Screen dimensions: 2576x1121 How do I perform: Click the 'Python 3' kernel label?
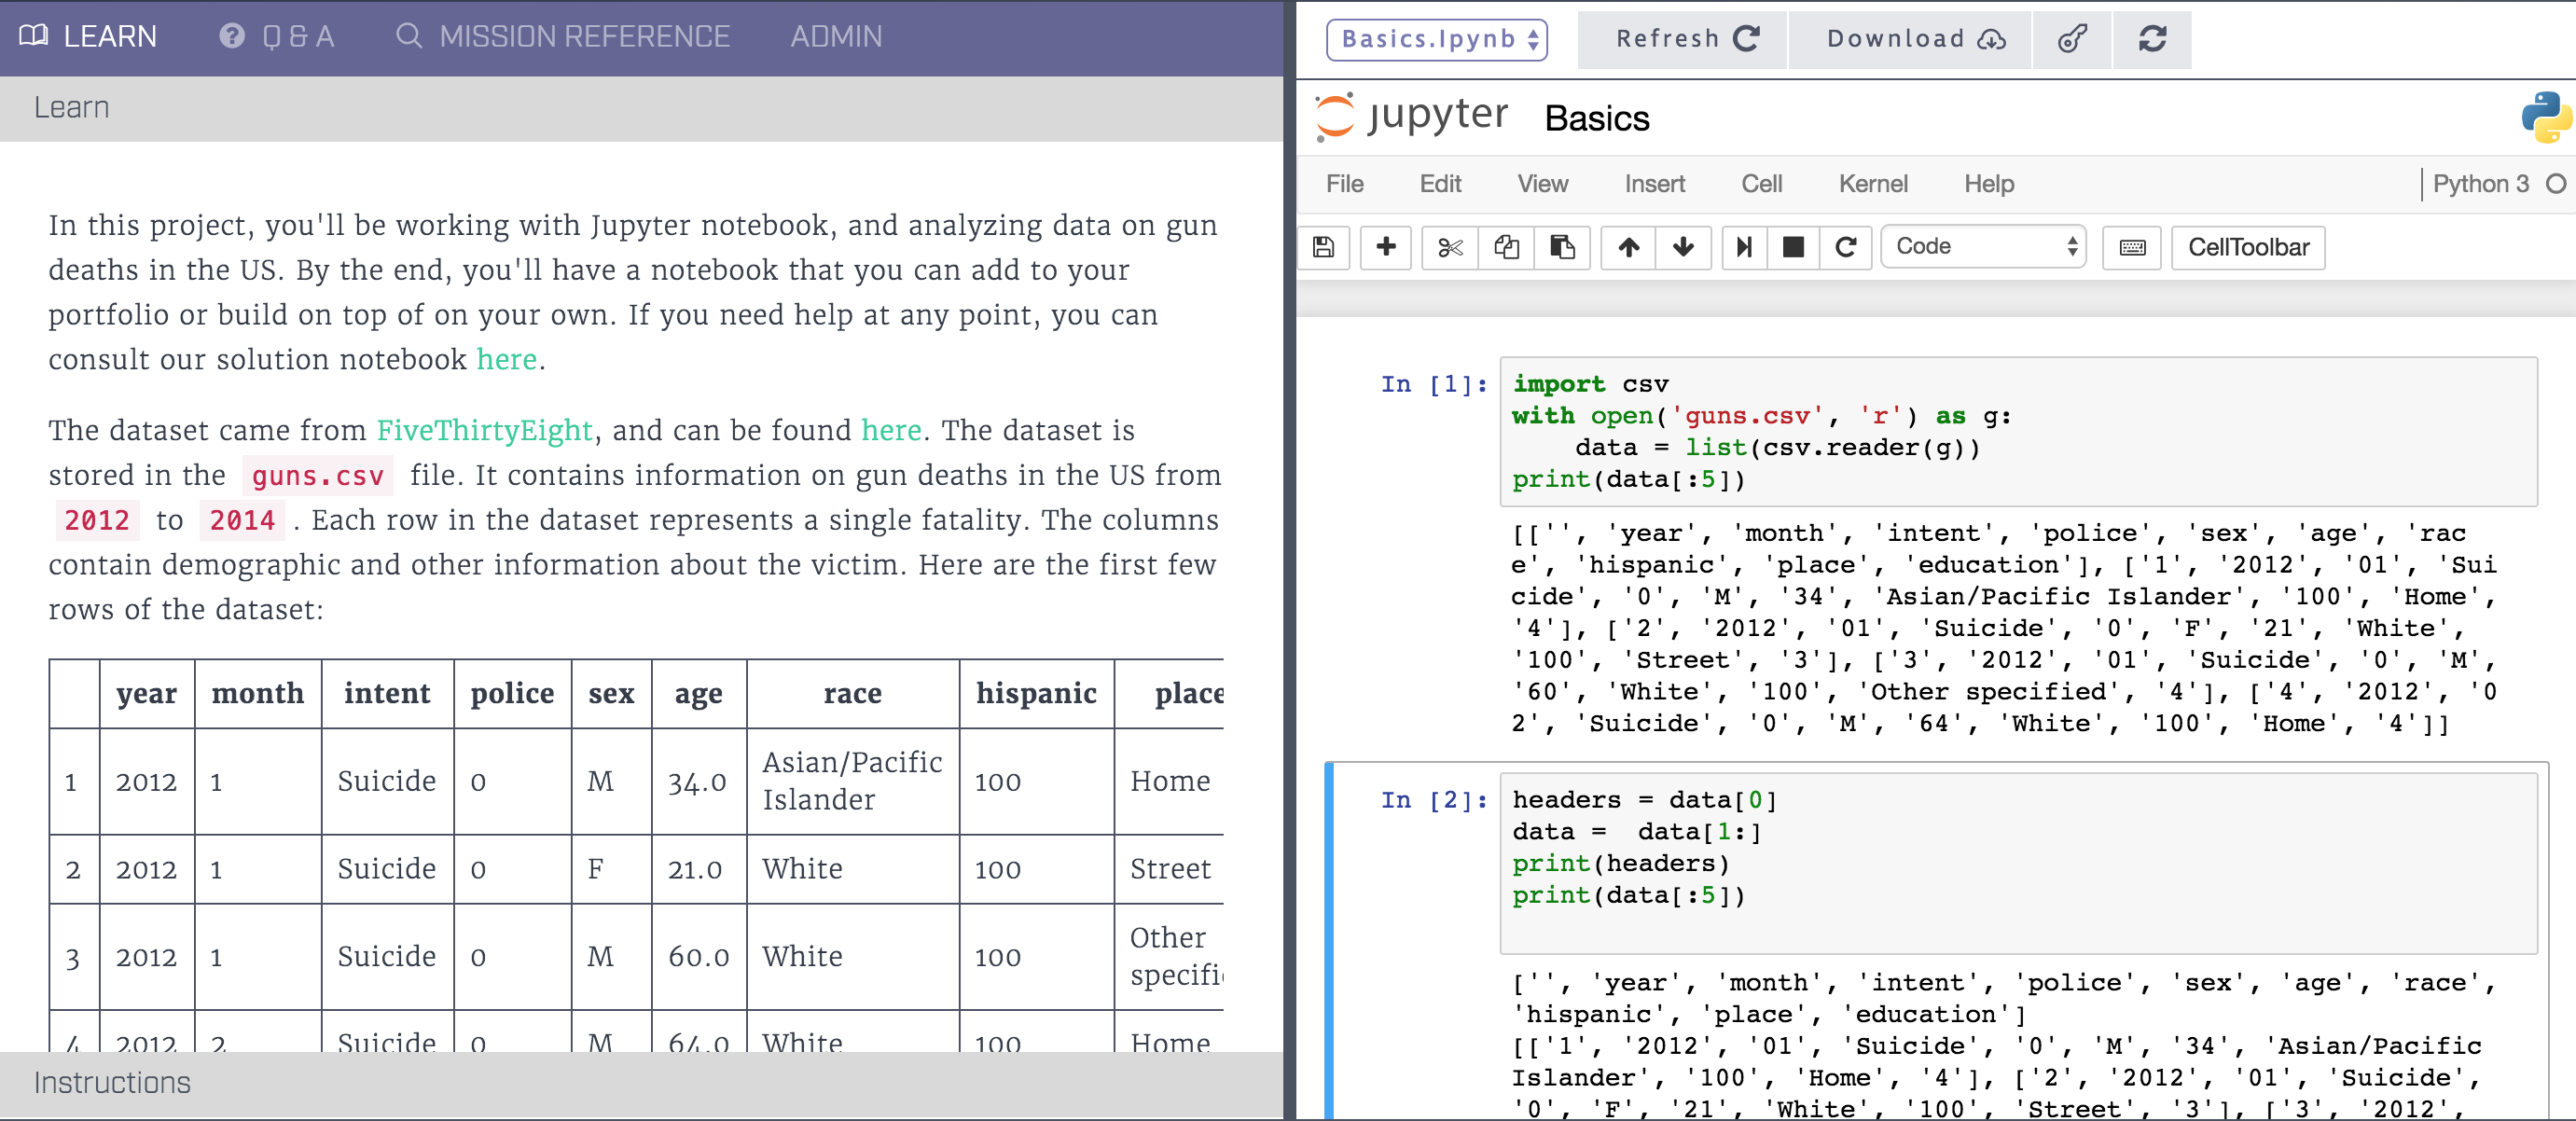(2480, 184)
